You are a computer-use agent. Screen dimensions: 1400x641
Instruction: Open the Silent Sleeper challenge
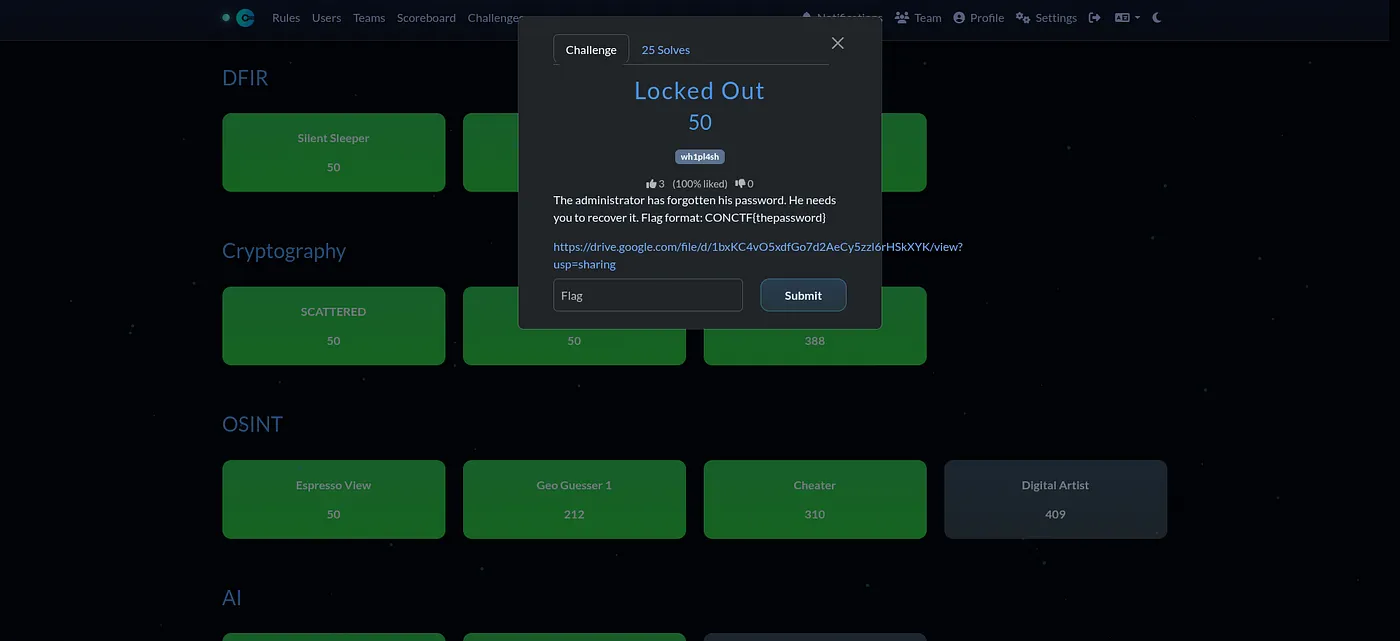(x=334, y=152)
